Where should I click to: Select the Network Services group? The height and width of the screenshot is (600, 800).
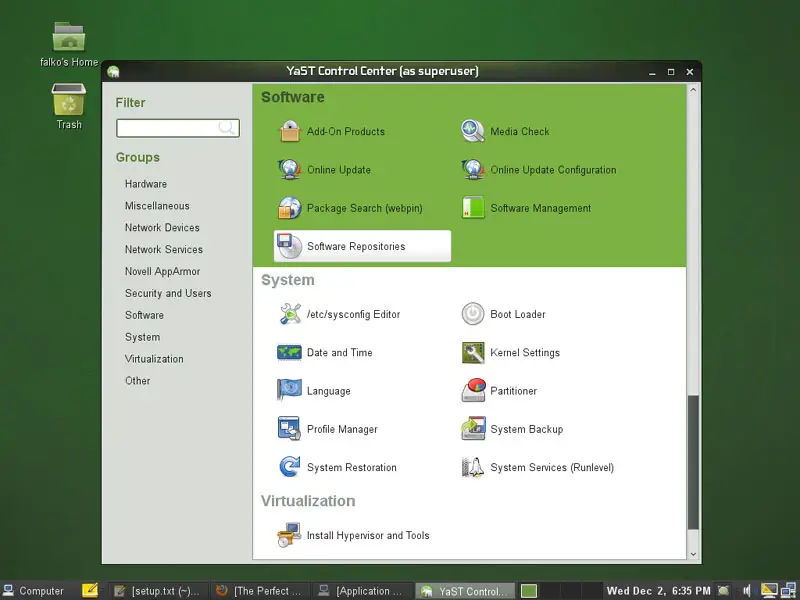coord(164,249)
